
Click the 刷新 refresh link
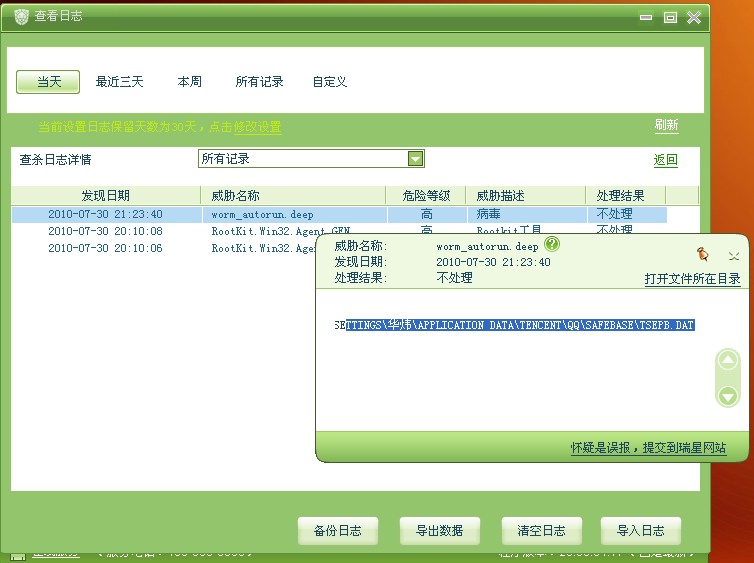click(666, 125)
